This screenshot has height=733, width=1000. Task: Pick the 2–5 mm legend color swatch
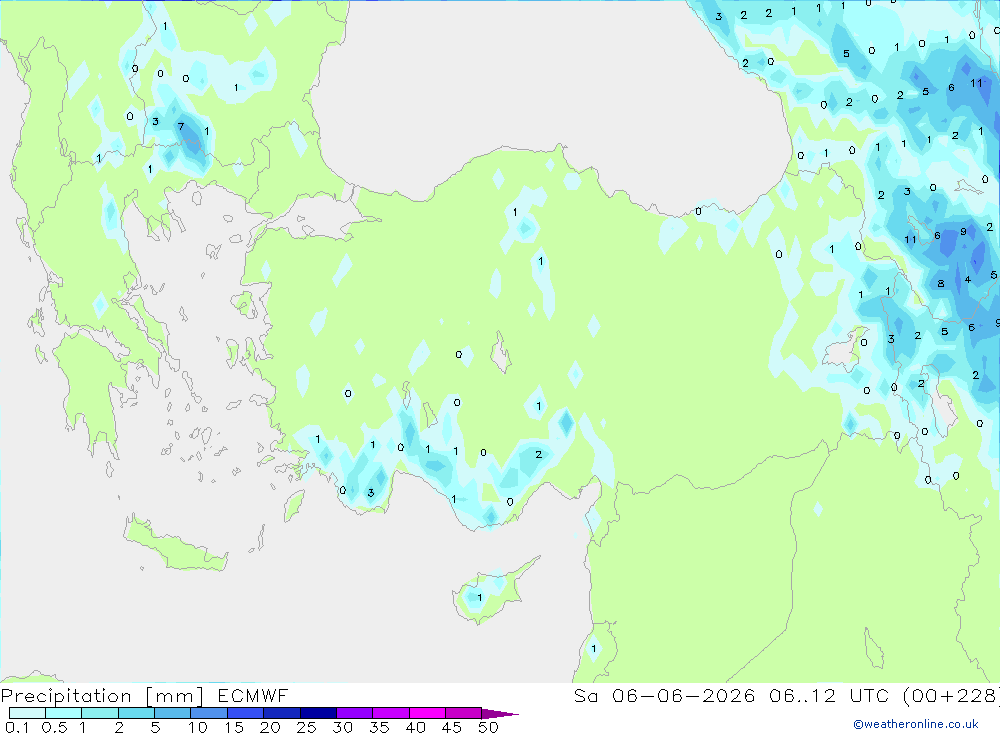tap(136, 713)
